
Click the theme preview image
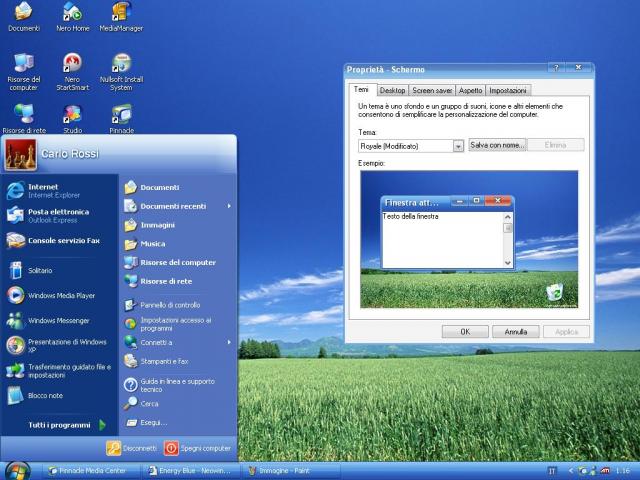[x=469, y=239]
